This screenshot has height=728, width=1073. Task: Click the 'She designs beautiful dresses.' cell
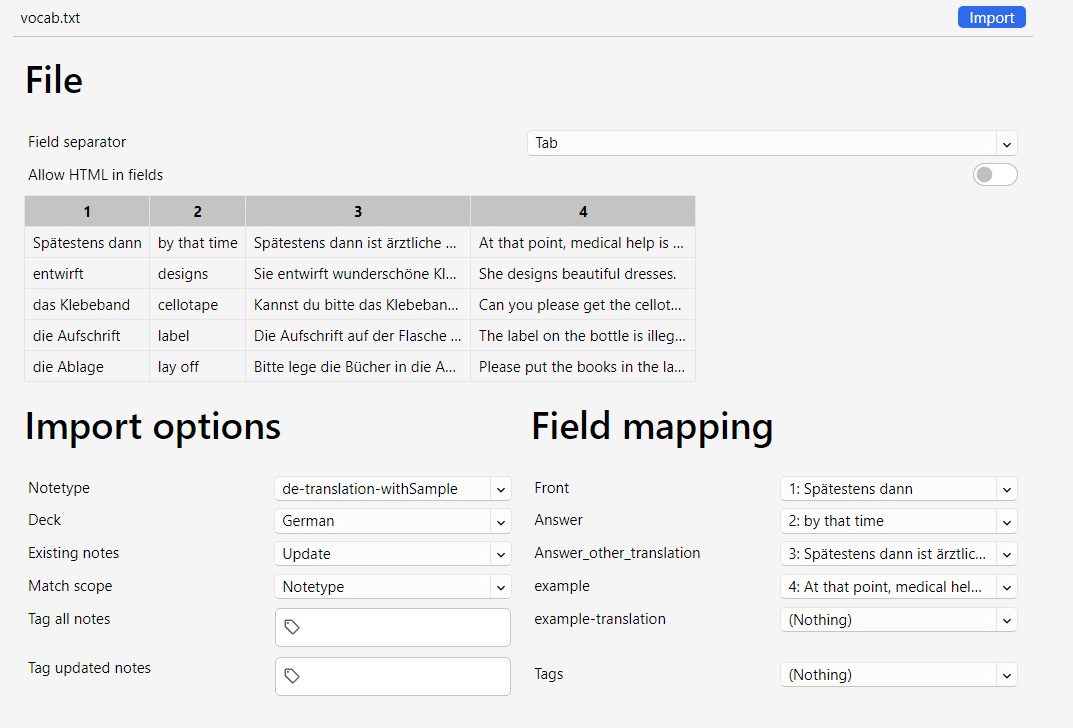(583, 274)
